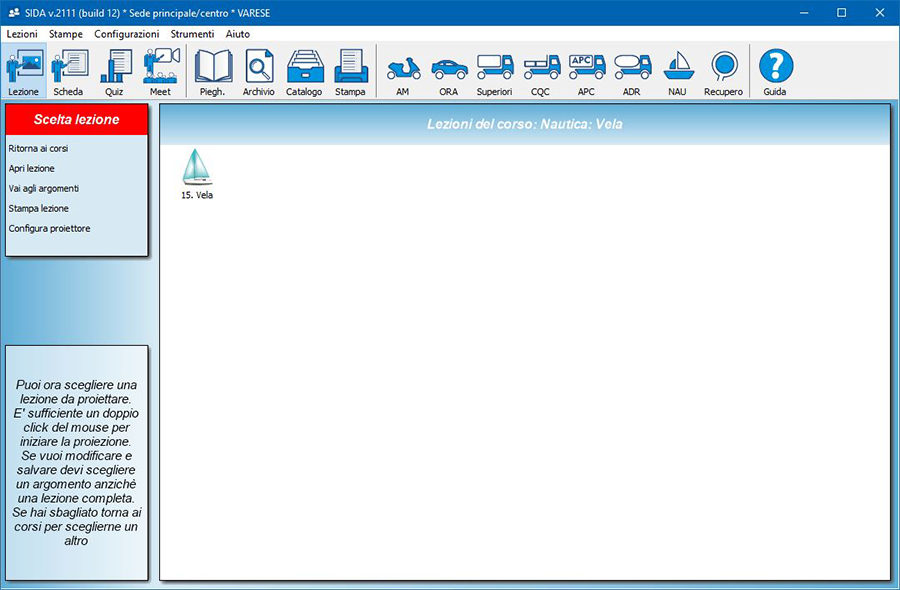Select the Superiori truck icon
This screenshot has width=900, height=590.
tap(495, 70)
